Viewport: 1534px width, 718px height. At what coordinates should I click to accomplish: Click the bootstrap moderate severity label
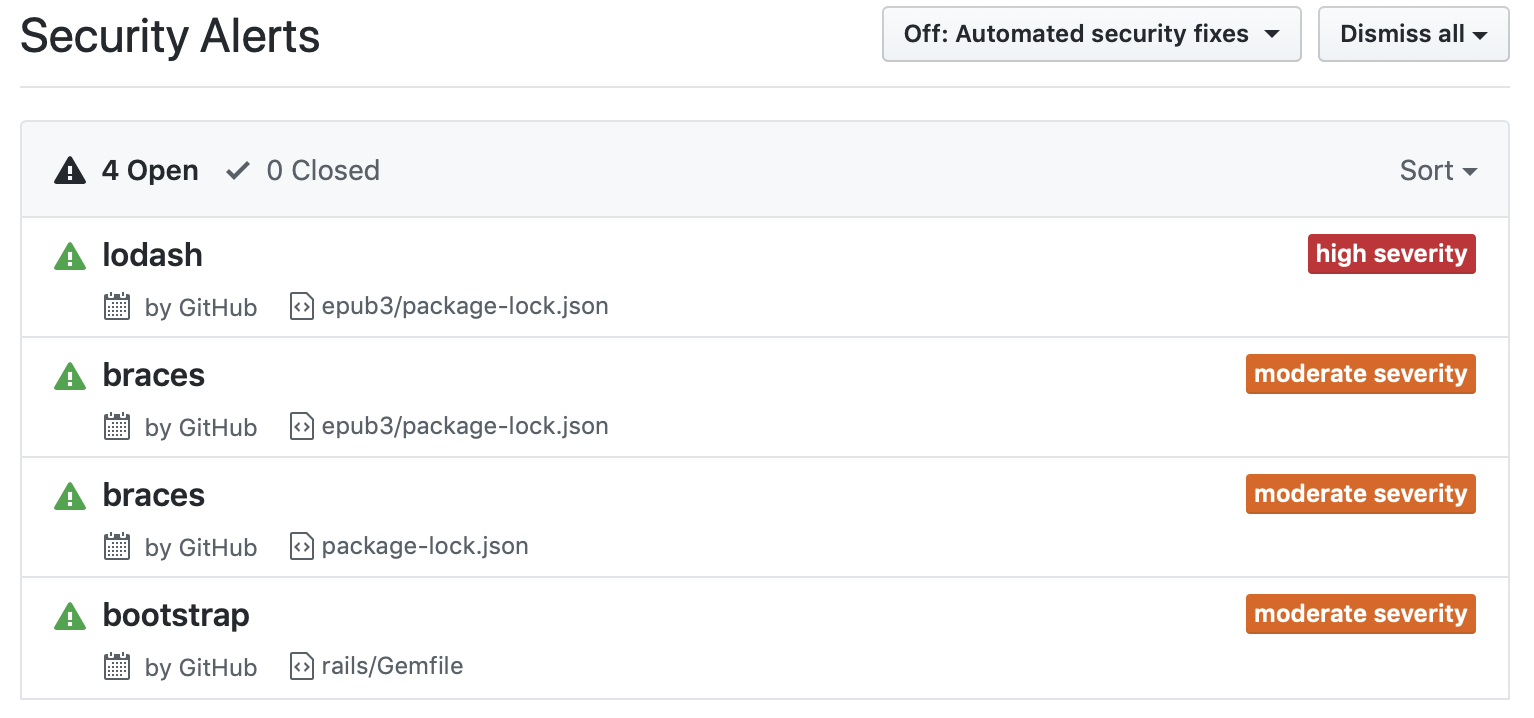1360,614
